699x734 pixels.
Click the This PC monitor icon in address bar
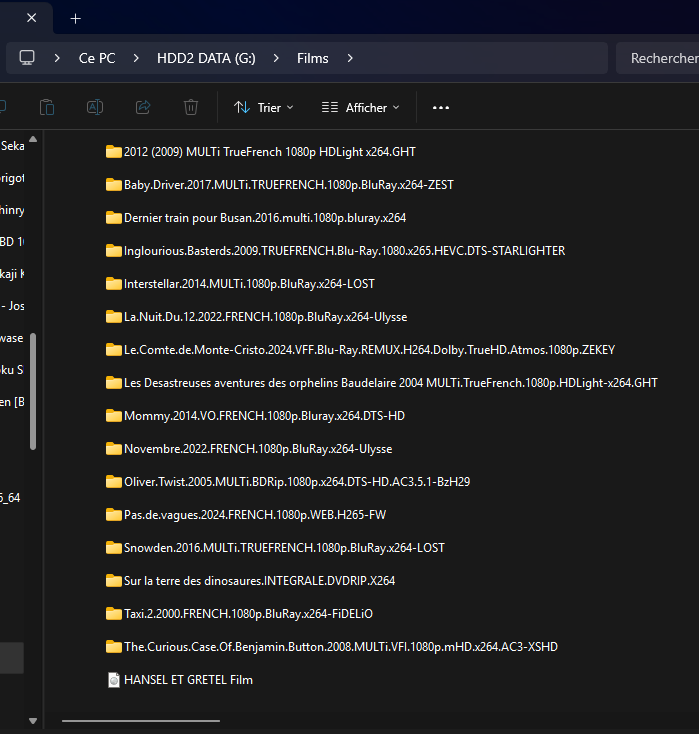(x=27, y=58)
